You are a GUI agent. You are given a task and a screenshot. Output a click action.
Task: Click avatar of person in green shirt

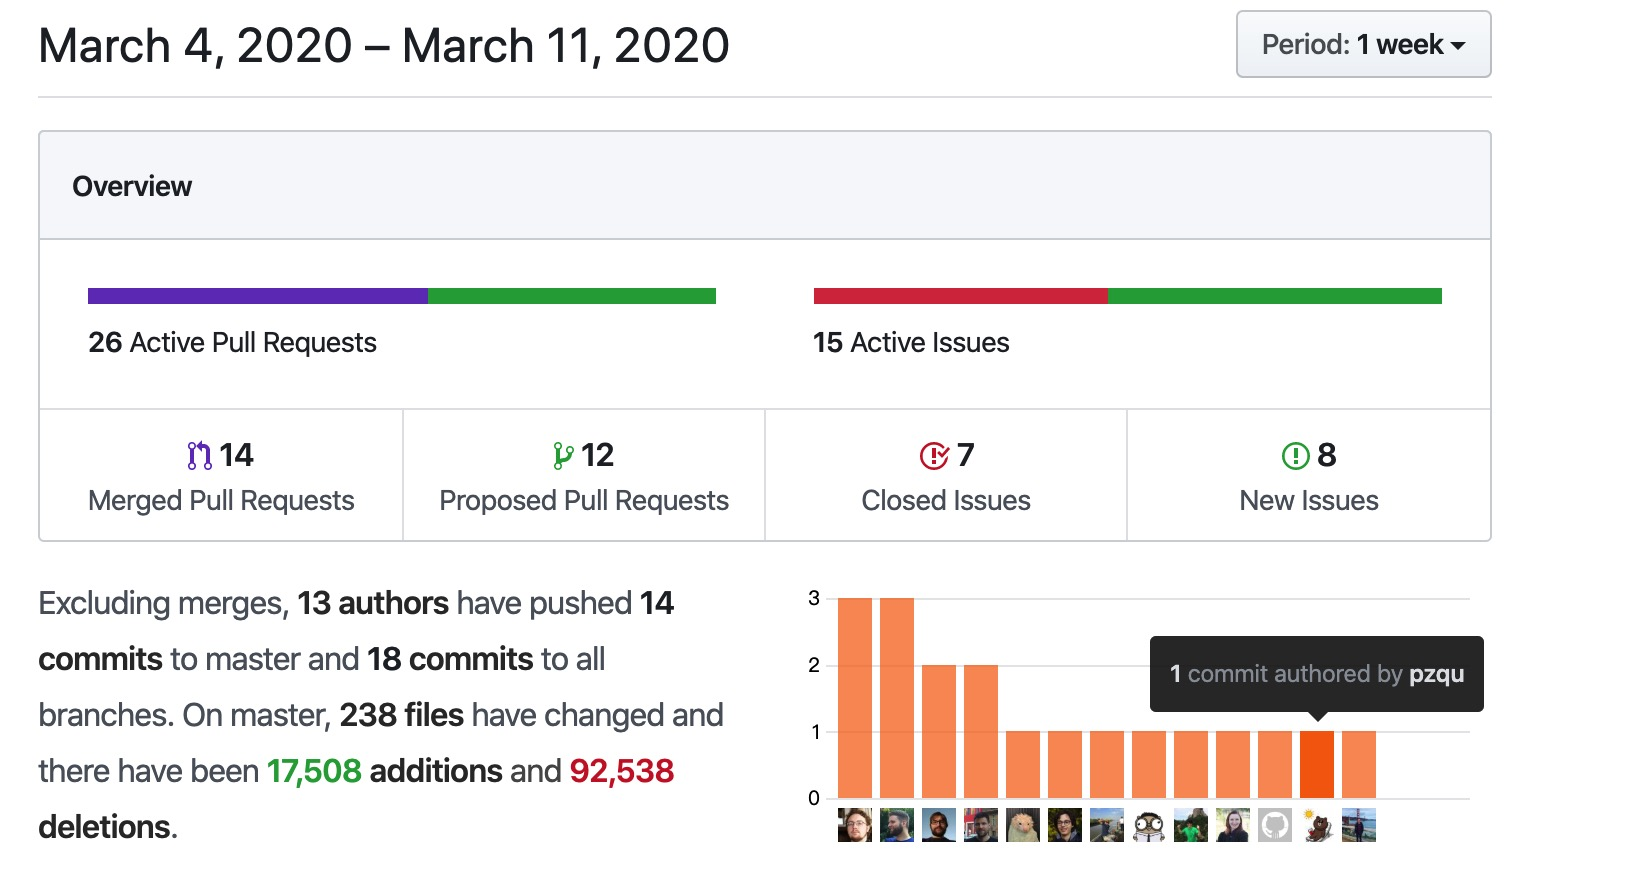[x=1191, y=825]
